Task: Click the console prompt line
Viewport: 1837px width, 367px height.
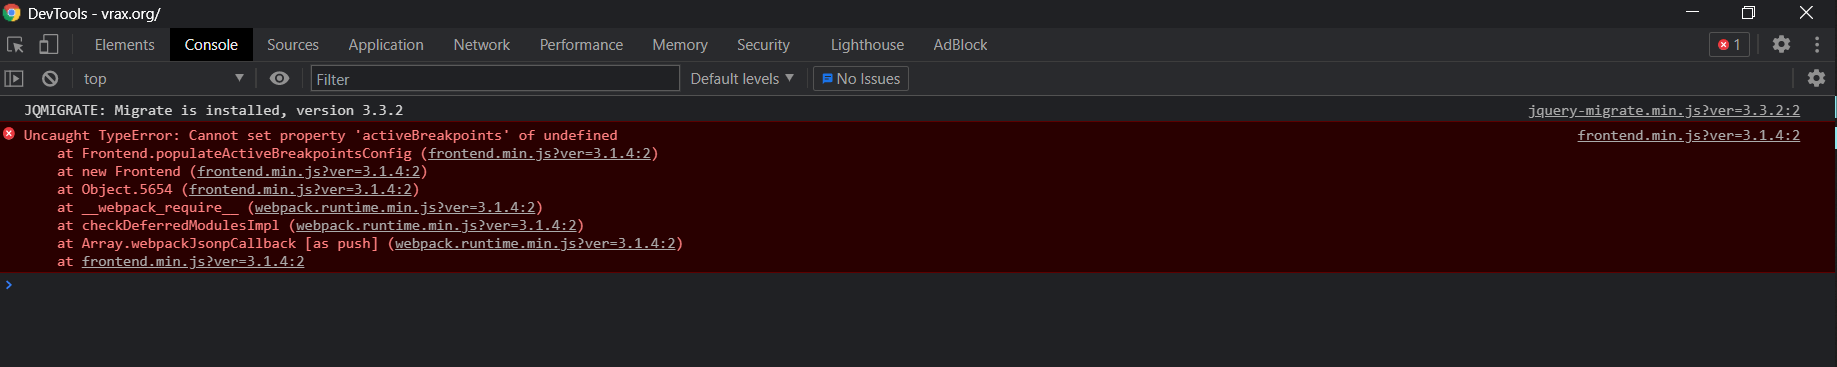Action: click(918, 285)
